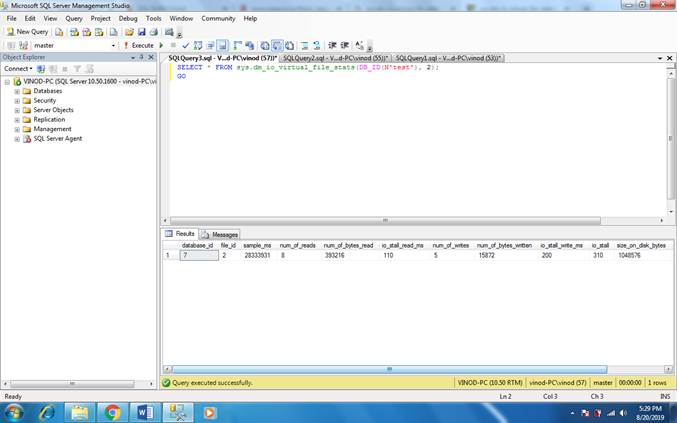Screen dimensions: 677x423
Task: Expand the Management folder
Action: (x=17, y=129)
